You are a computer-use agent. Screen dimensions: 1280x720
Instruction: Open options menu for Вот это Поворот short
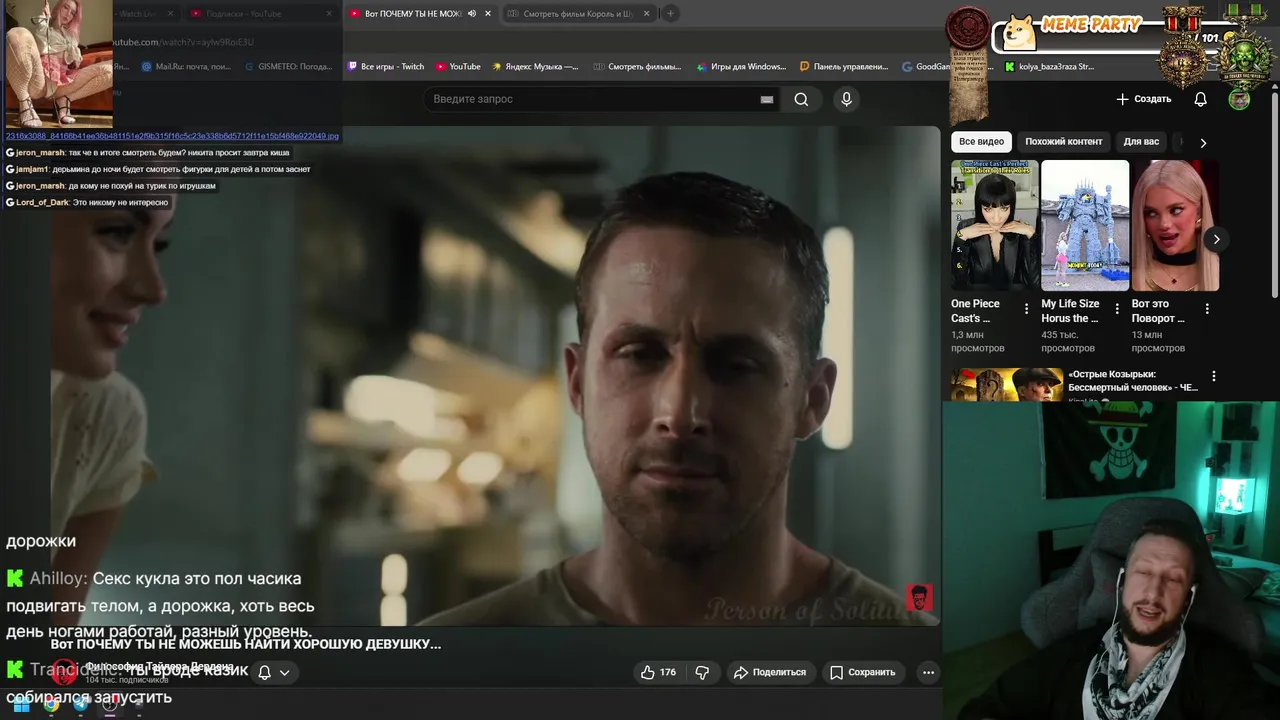pyautogui.click(x=1207, y=310)
